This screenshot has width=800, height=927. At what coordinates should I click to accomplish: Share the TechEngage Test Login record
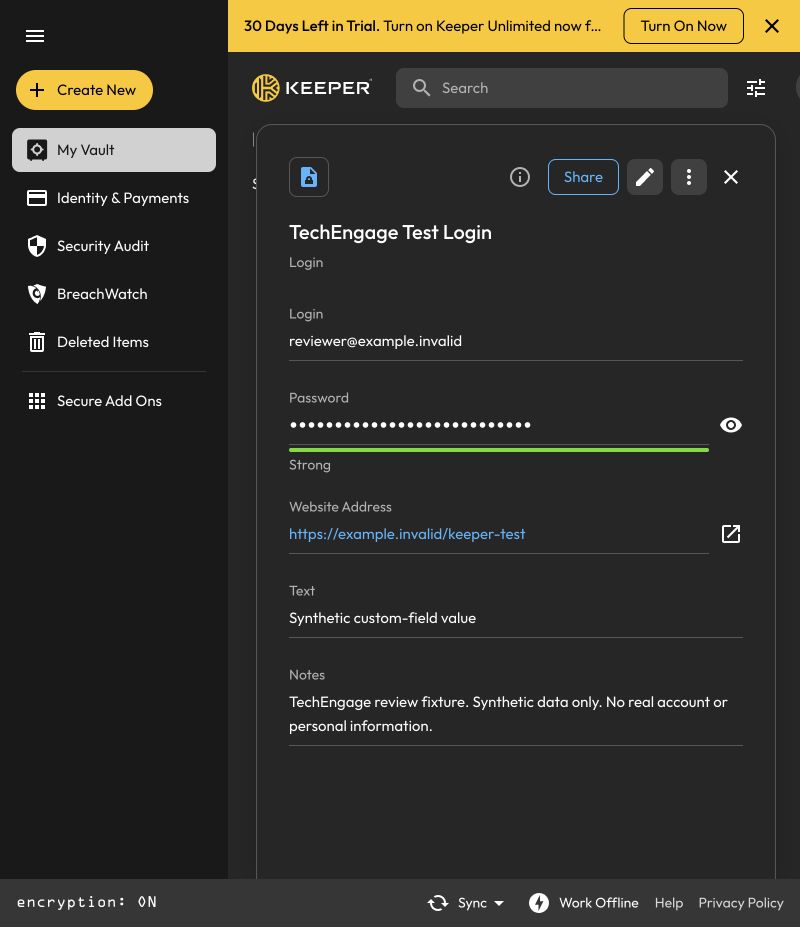tap(583, 177)
